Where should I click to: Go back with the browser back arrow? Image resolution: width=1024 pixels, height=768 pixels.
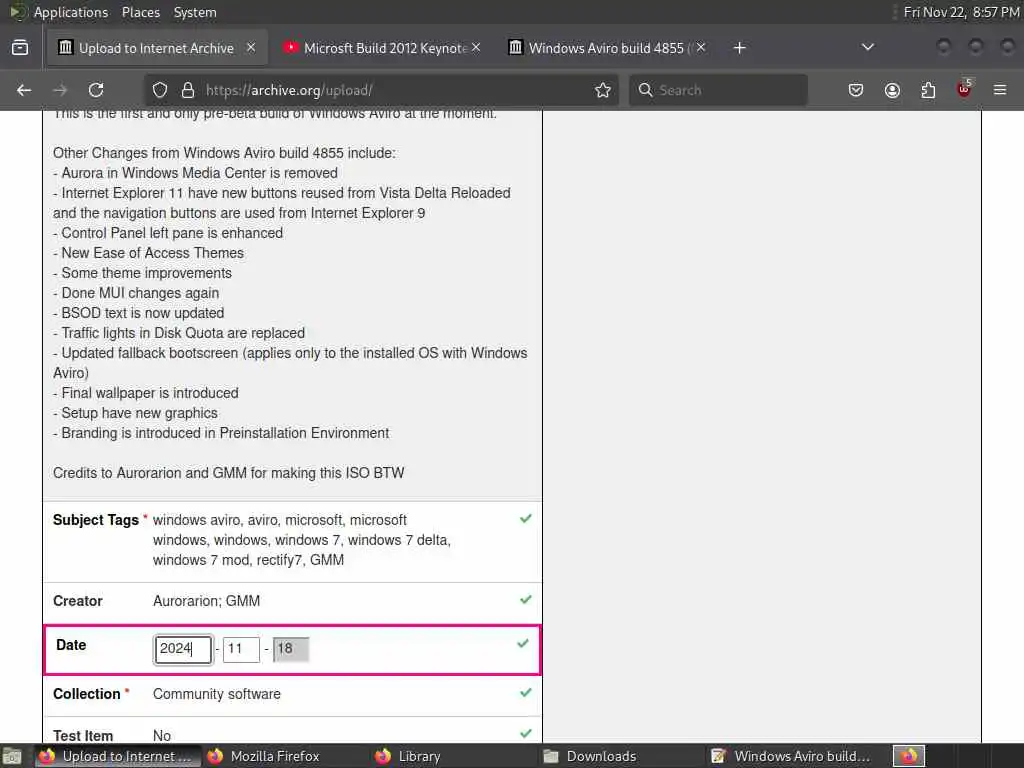[x=24, y=90]
